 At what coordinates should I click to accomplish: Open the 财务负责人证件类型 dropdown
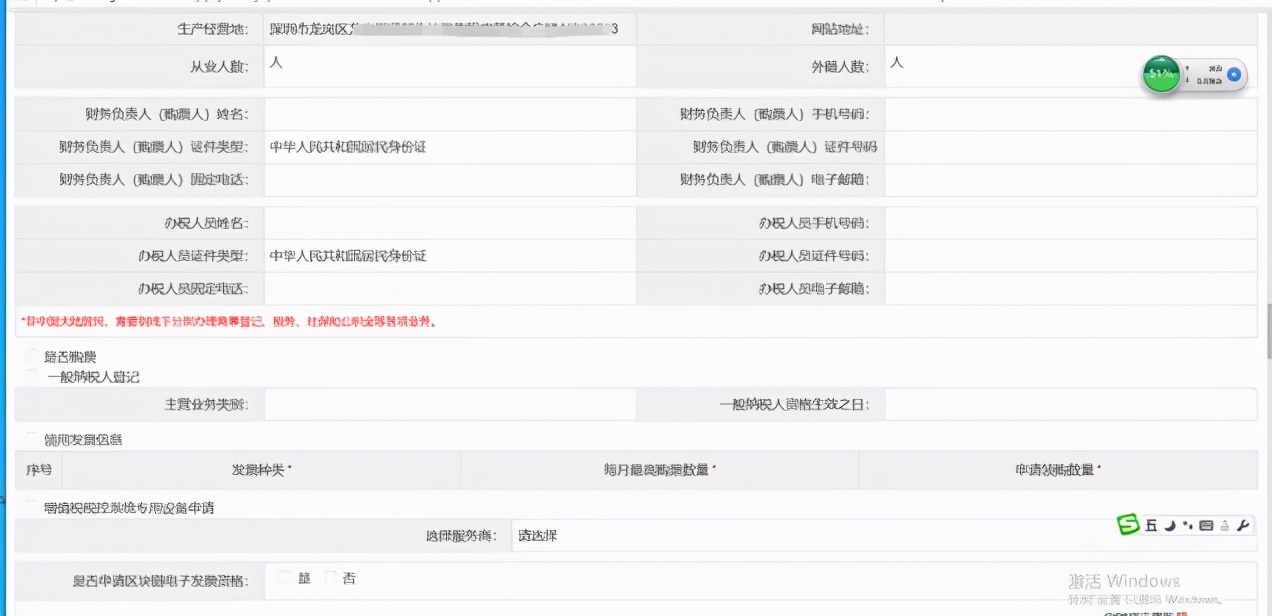tap(449, 147)
